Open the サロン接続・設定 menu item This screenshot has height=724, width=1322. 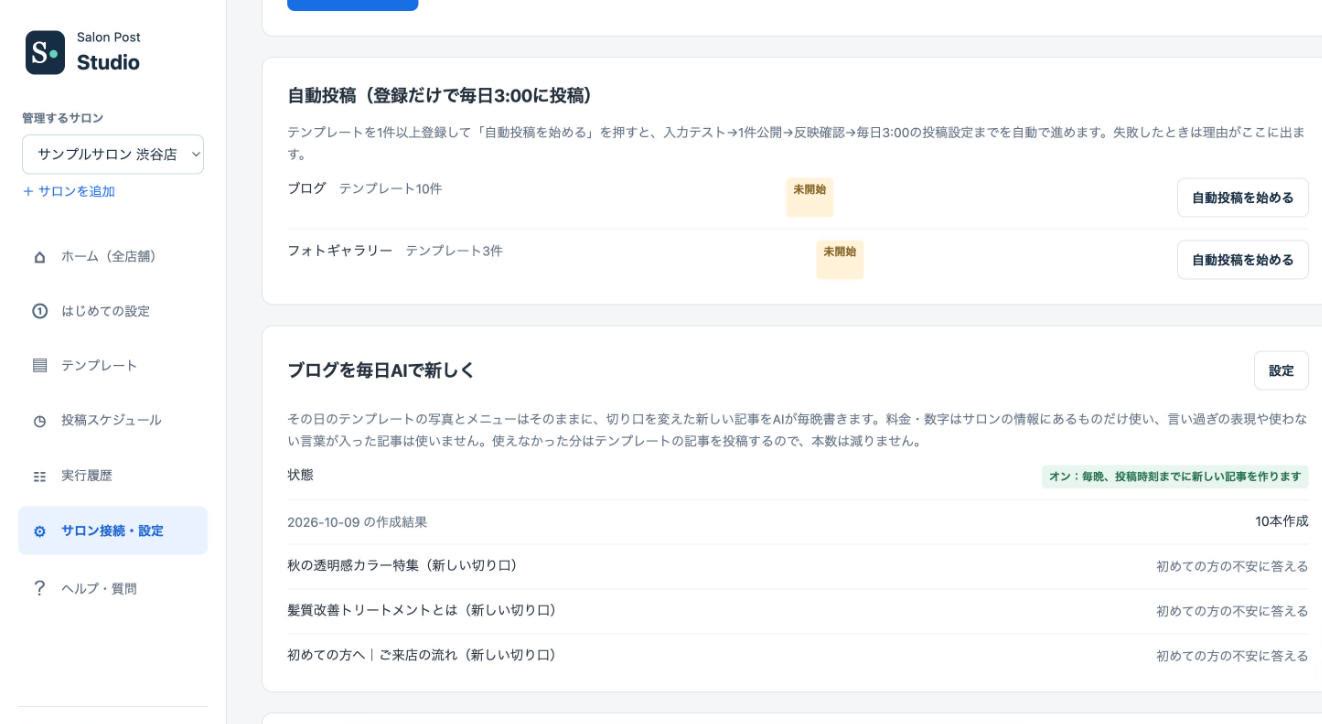point(113,530)
